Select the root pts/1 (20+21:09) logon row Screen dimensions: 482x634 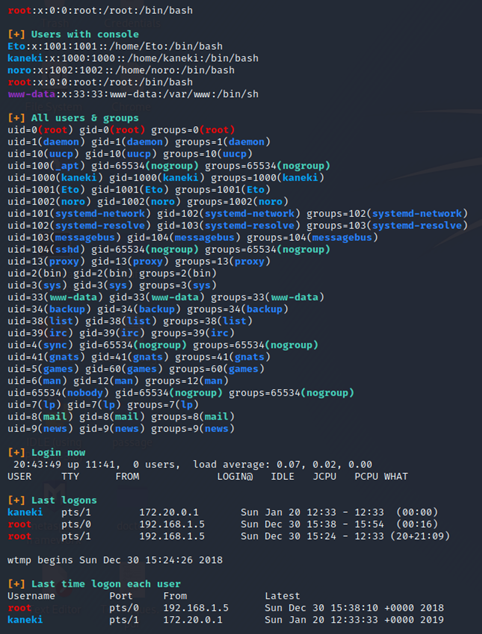coord(228,536)
